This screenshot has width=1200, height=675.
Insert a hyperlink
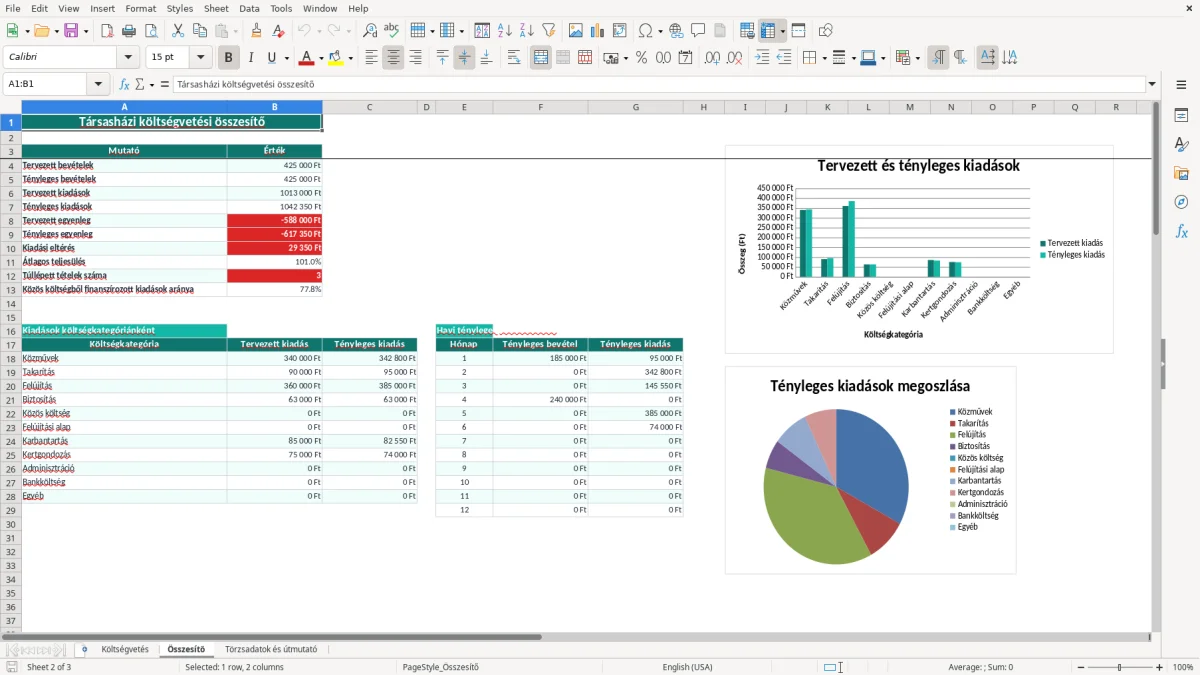click(676, 31)
